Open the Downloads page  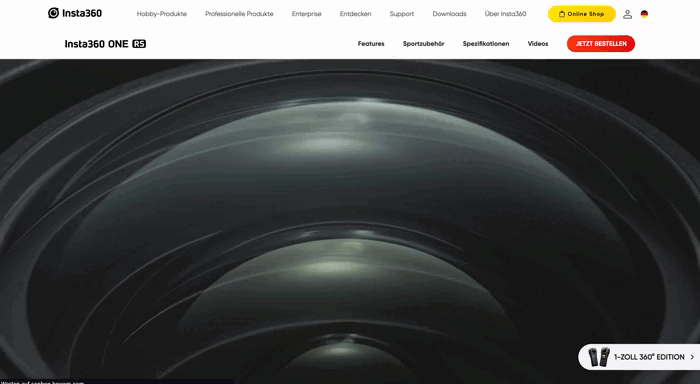(450, 14)
